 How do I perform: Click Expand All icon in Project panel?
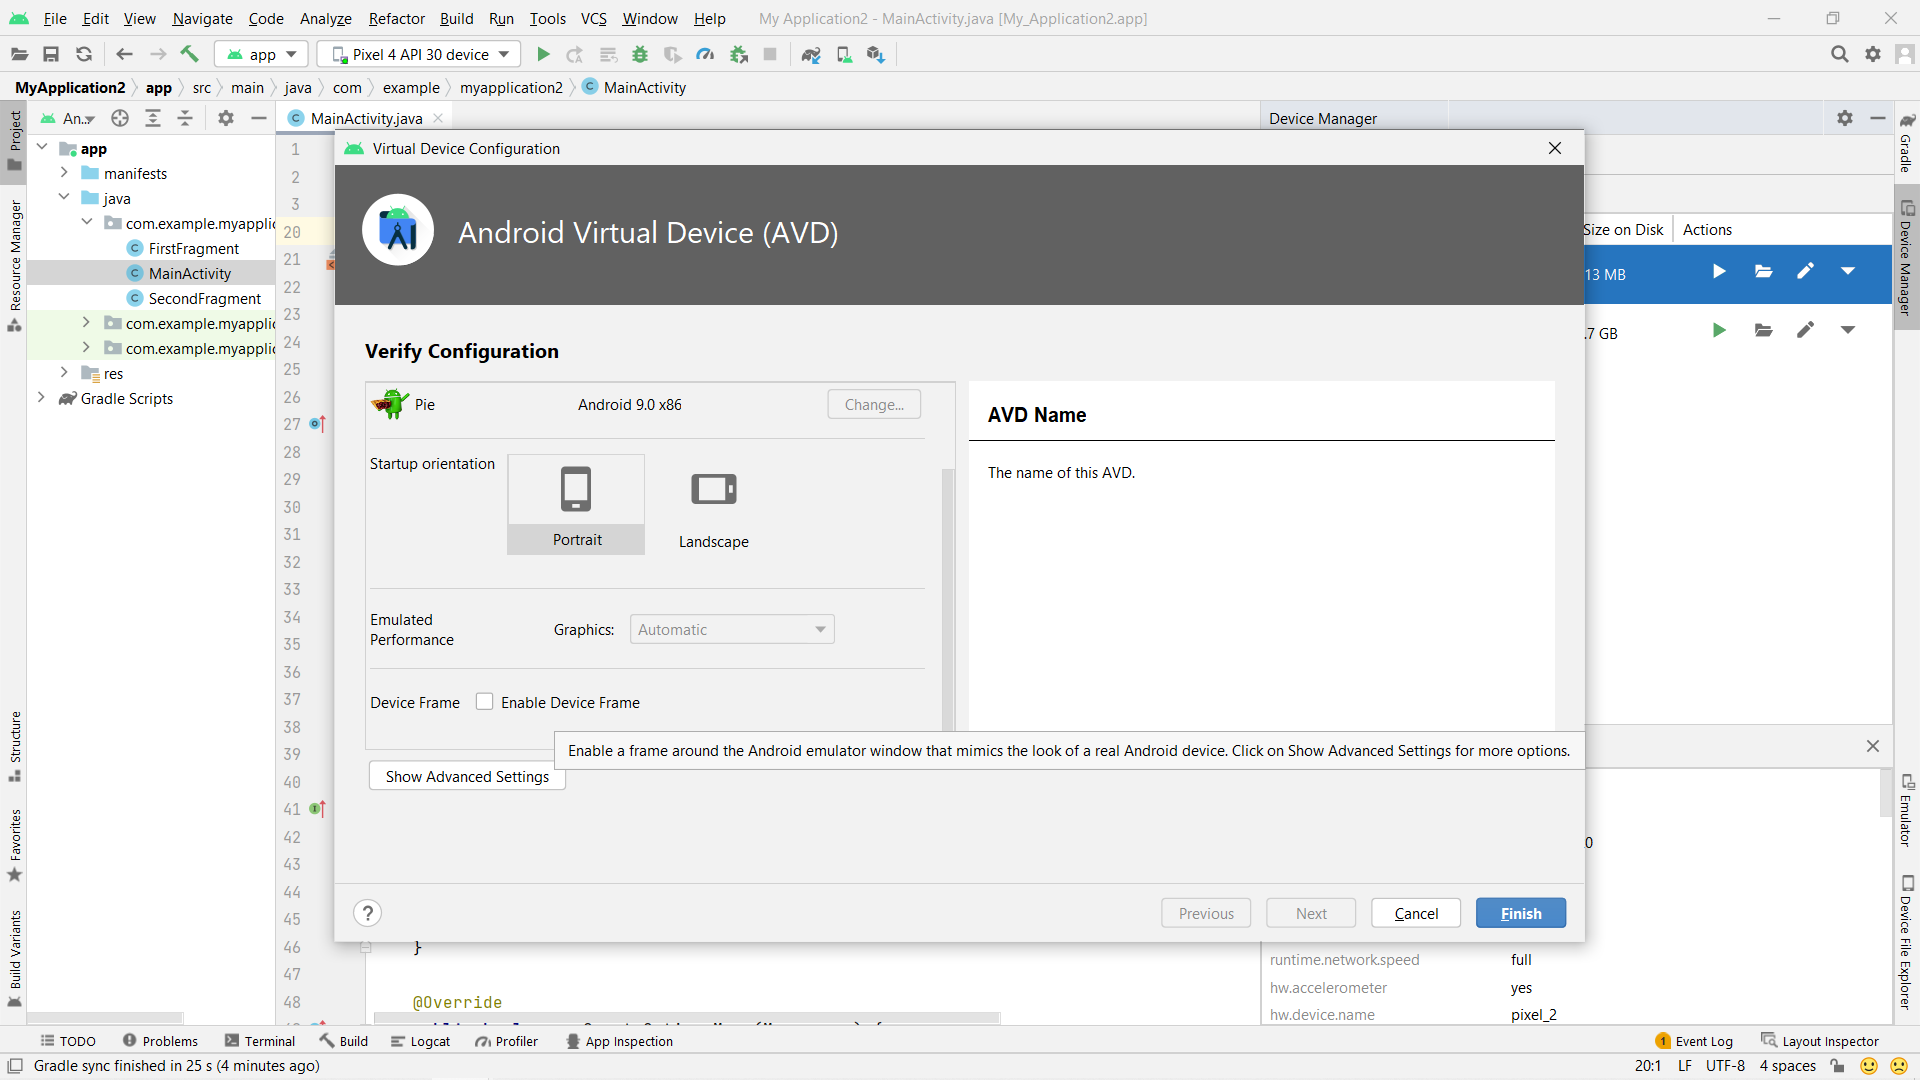click(x=153, y=118)
